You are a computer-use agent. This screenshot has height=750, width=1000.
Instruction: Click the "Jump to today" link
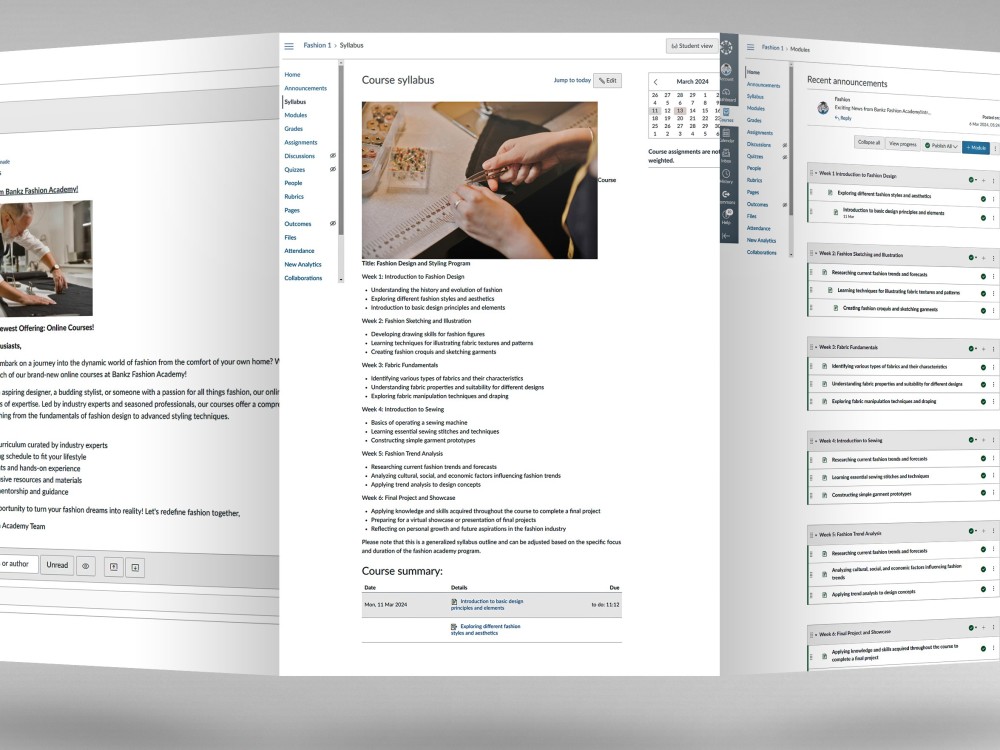[572, 80]
